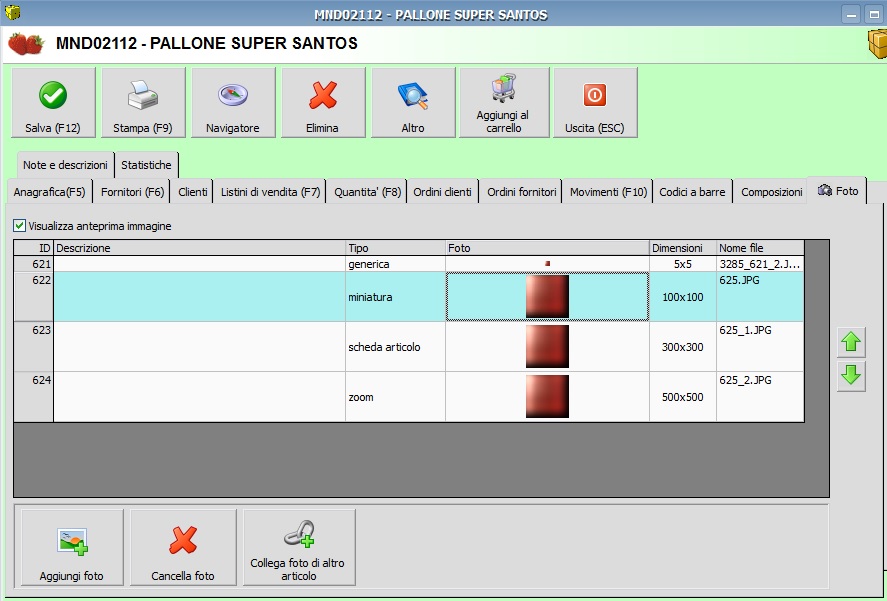This screenshot has height=601, width=887.
Task: Click Aggiungi al carrello cart button
Action: 504,102
